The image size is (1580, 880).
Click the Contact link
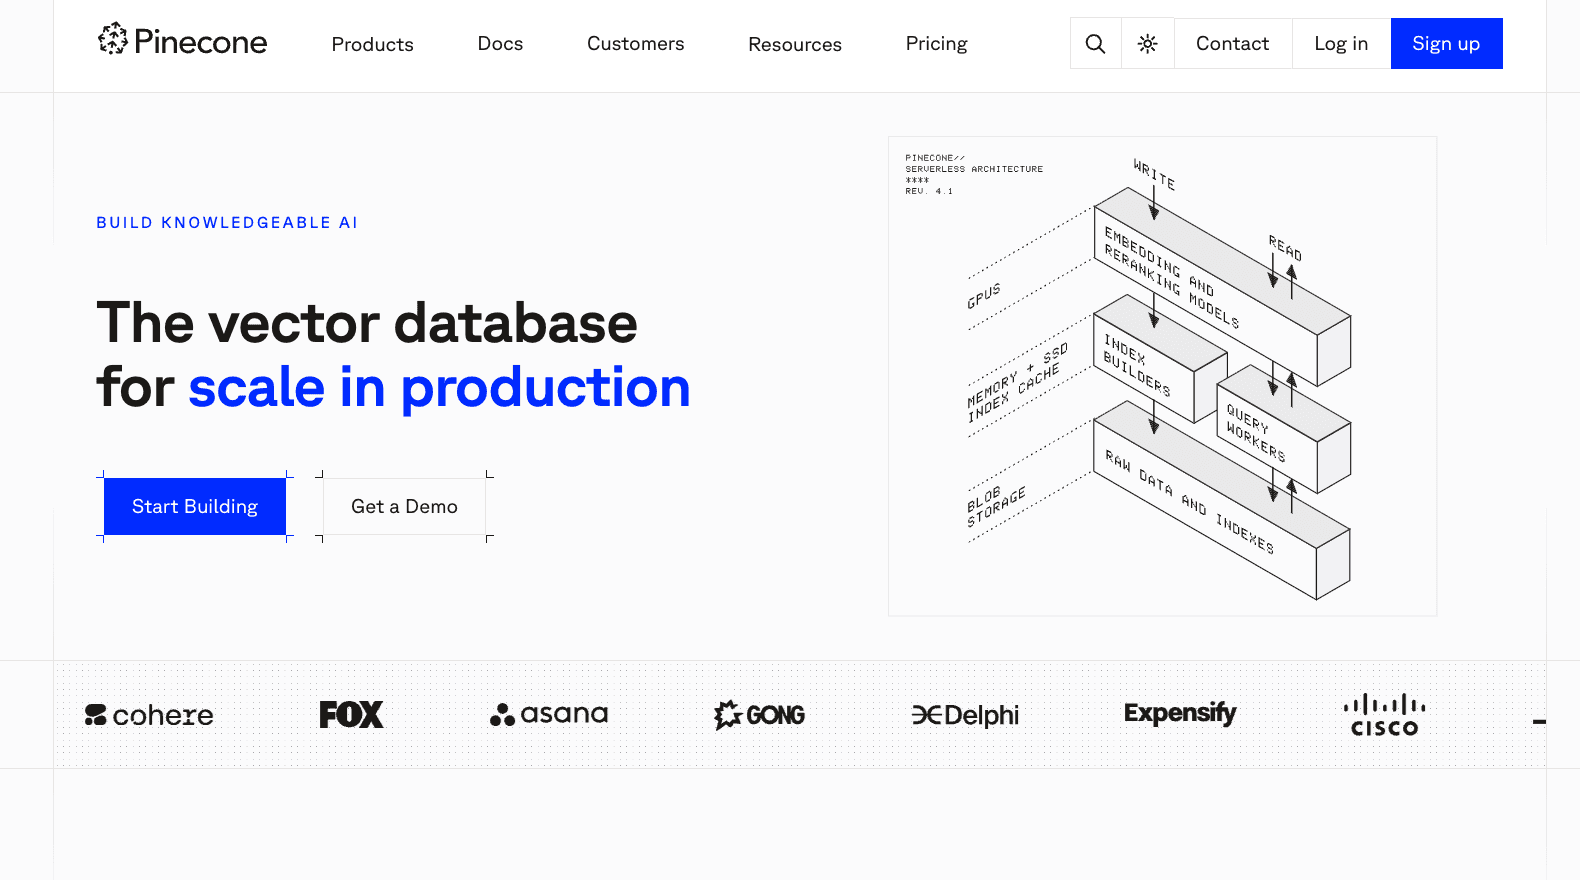1232,44
